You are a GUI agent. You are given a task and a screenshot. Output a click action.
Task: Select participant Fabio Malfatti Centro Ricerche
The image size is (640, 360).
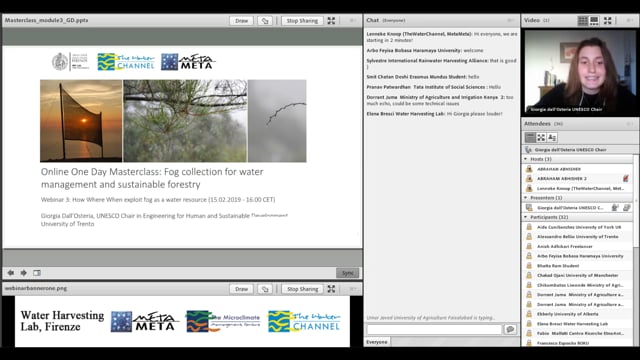point(578,333)
